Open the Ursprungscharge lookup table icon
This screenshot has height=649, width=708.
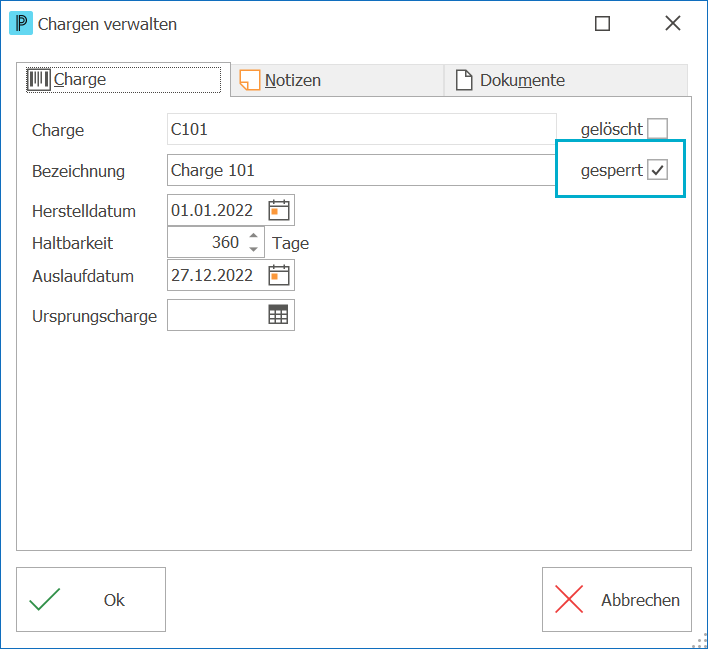point(278,314)
